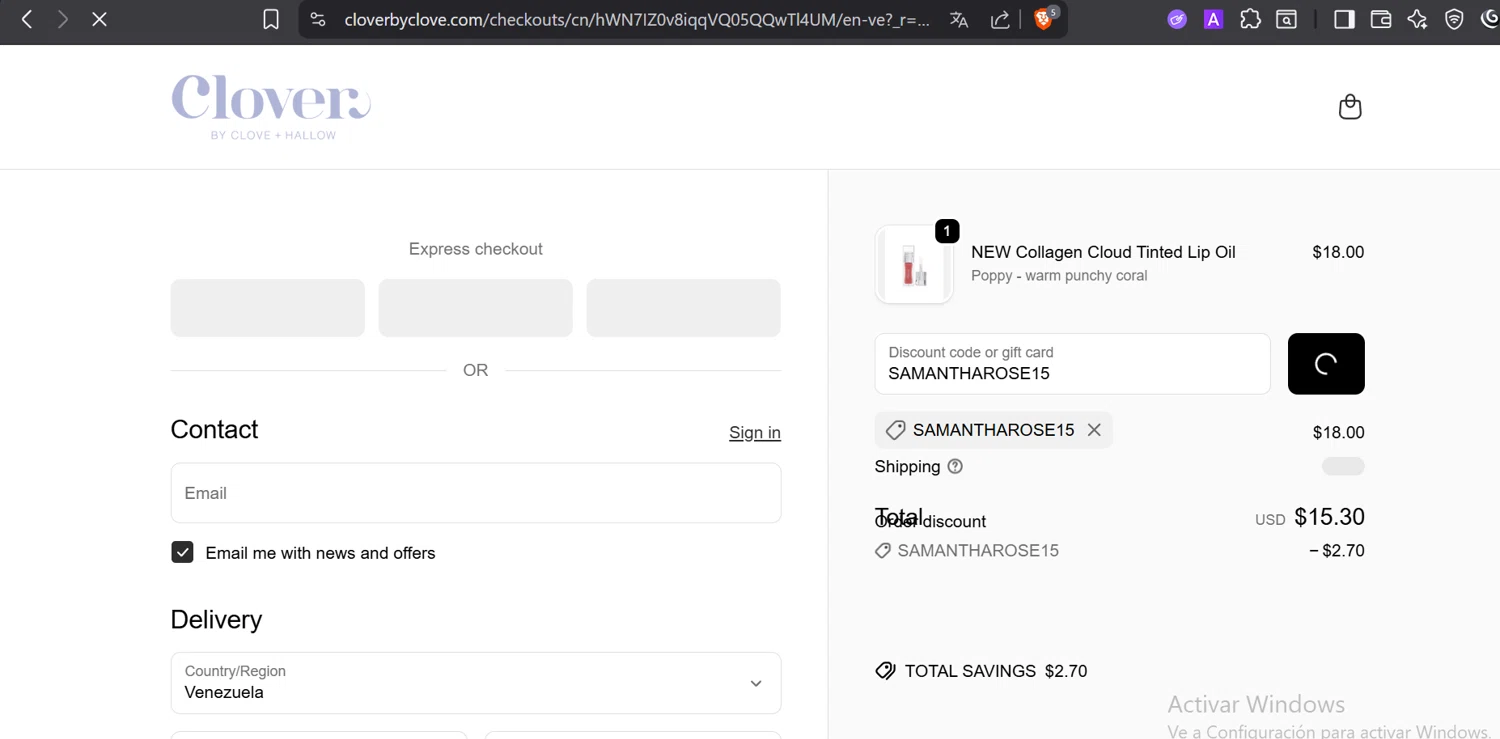The height and width of the screenshot is (739, 1500).
Task: Click the Clover by Clove + Hallow logo
Action: (x=271, y=107)
